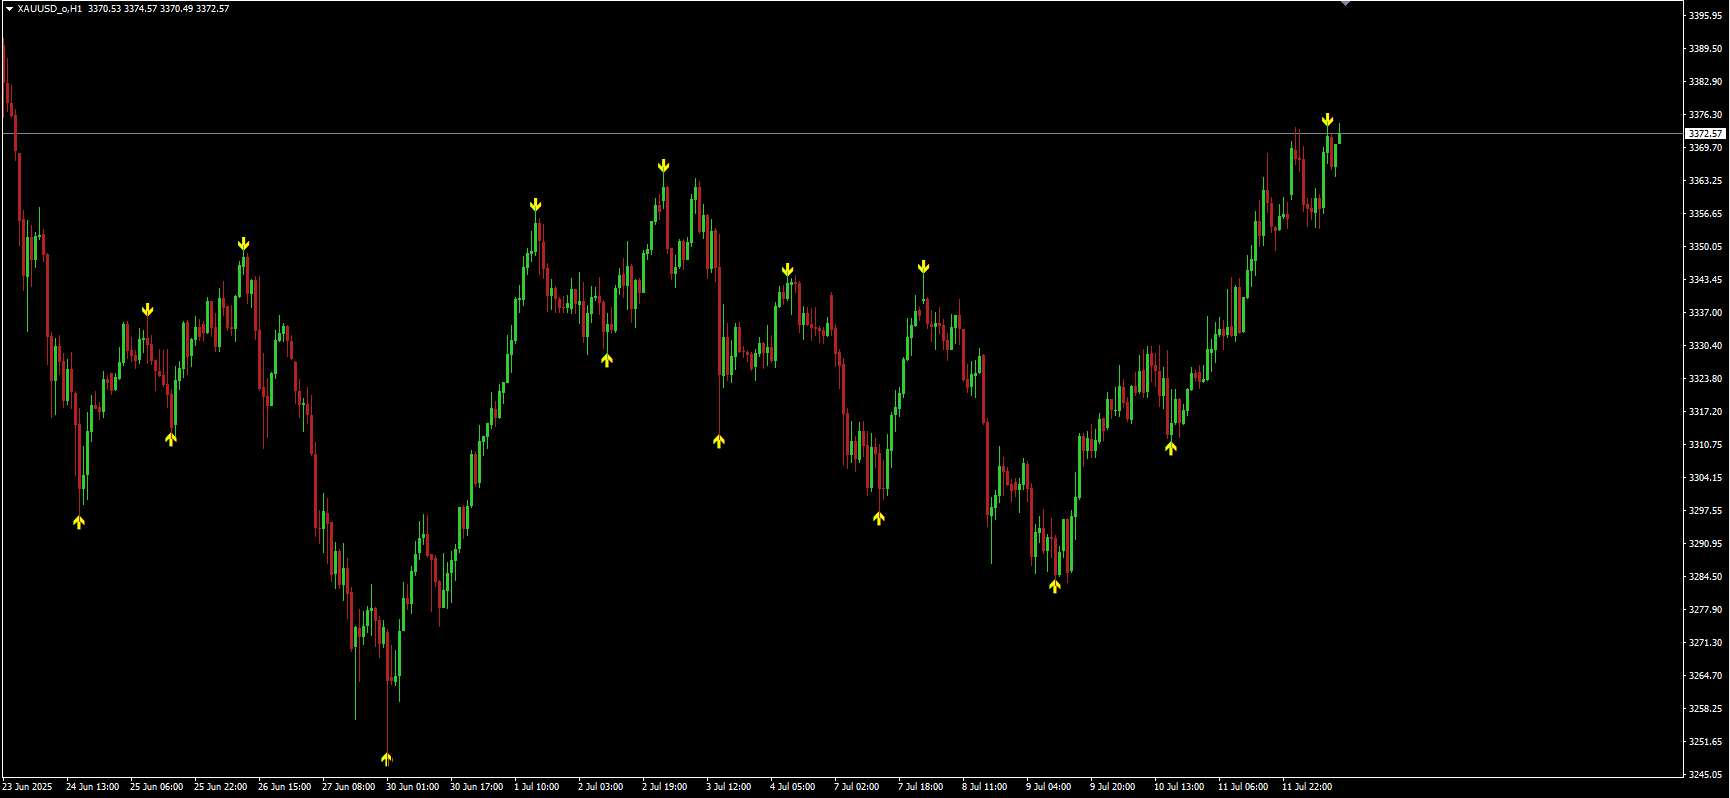The height and width of the screenshot is (798, 1730).
Task: Click the 23 Jun 2025 date label
Action: click(27, 787)
